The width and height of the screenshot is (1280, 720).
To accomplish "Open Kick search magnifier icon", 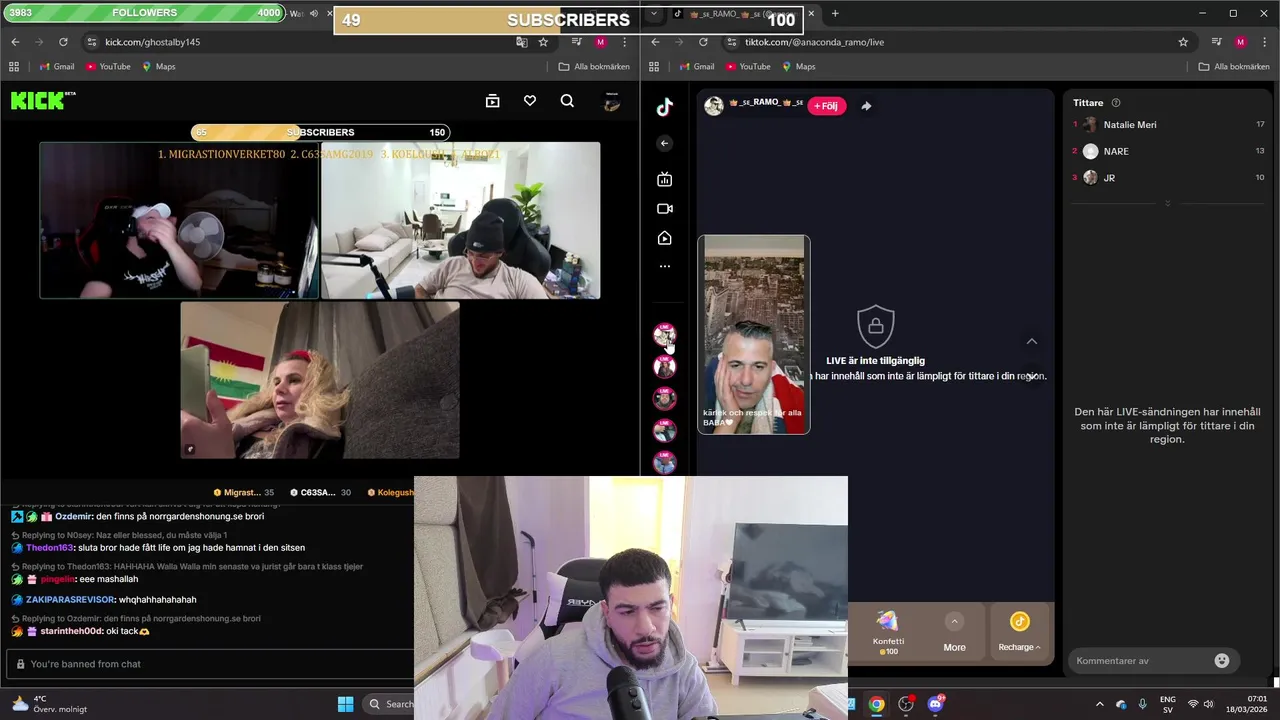I will [567, 101].
